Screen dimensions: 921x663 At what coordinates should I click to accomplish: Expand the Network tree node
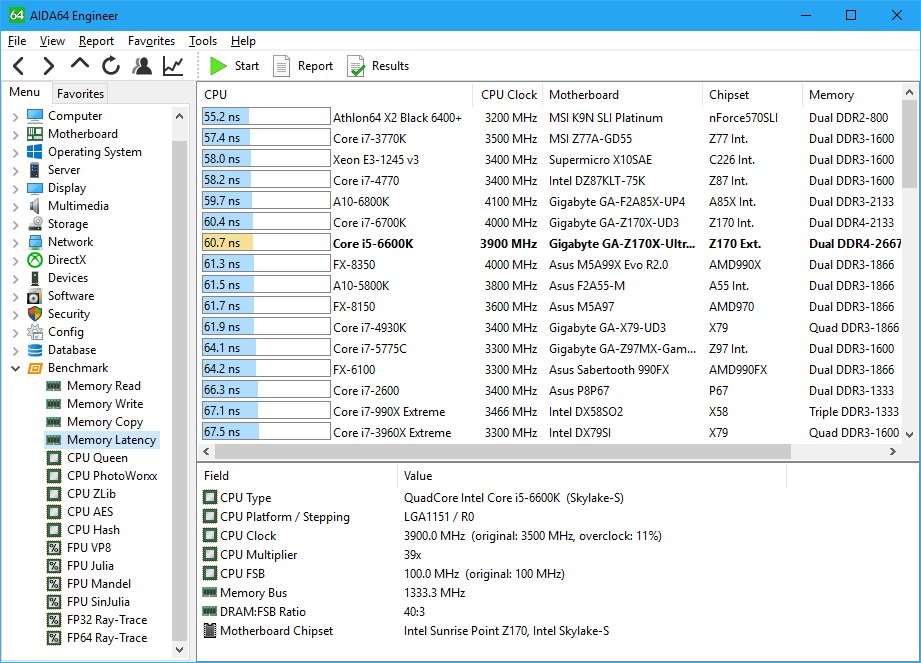tap(15, 243)
